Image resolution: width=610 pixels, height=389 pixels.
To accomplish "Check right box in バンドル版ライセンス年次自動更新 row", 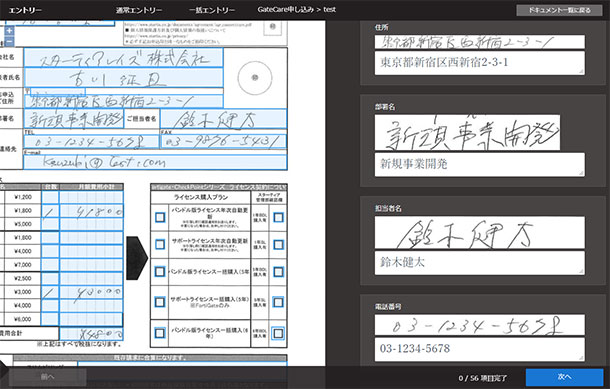I will [x=278, y=217].
